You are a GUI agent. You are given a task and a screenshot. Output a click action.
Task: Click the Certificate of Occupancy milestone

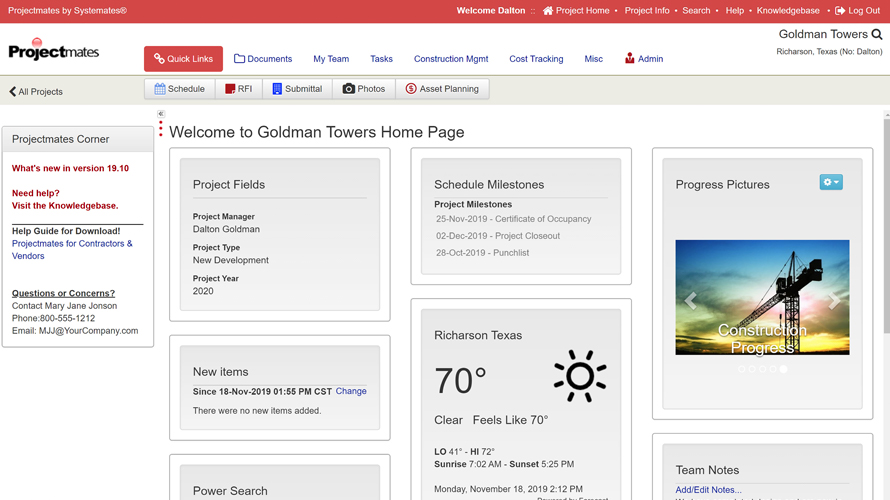(x=514, y=219)
